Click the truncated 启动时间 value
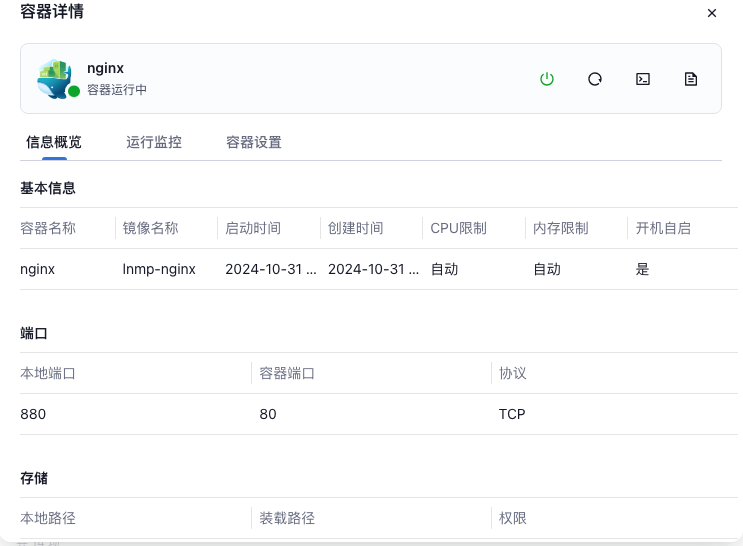 [x=271, y=269]
